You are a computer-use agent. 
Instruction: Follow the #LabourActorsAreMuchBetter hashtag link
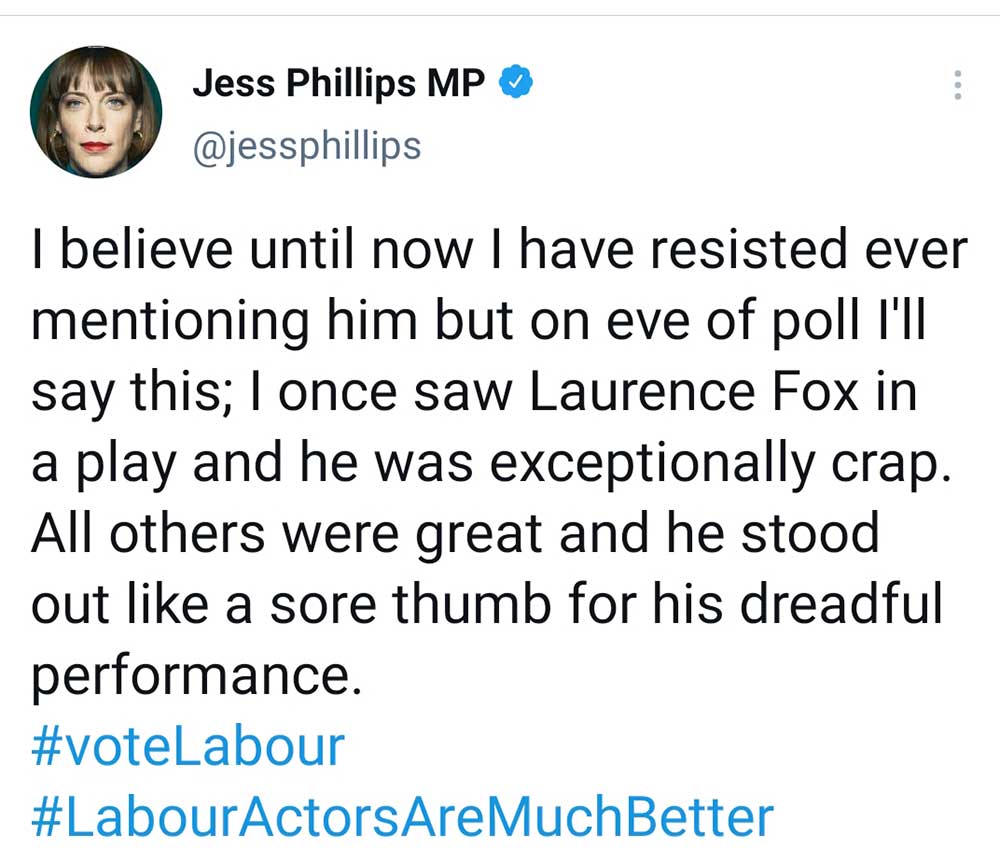[402, 815]
